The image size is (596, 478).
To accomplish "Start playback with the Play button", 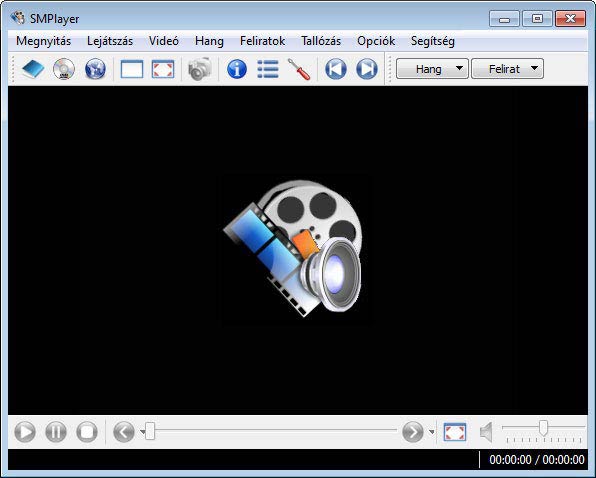I will tap(25, 432).
